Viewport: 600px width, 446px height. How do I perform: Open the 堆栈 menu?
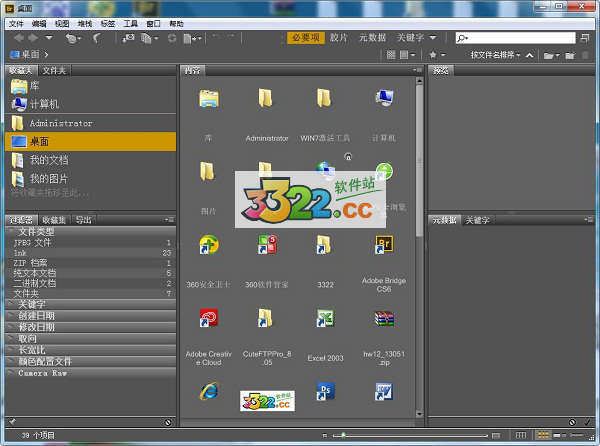[x=85, y=24]
